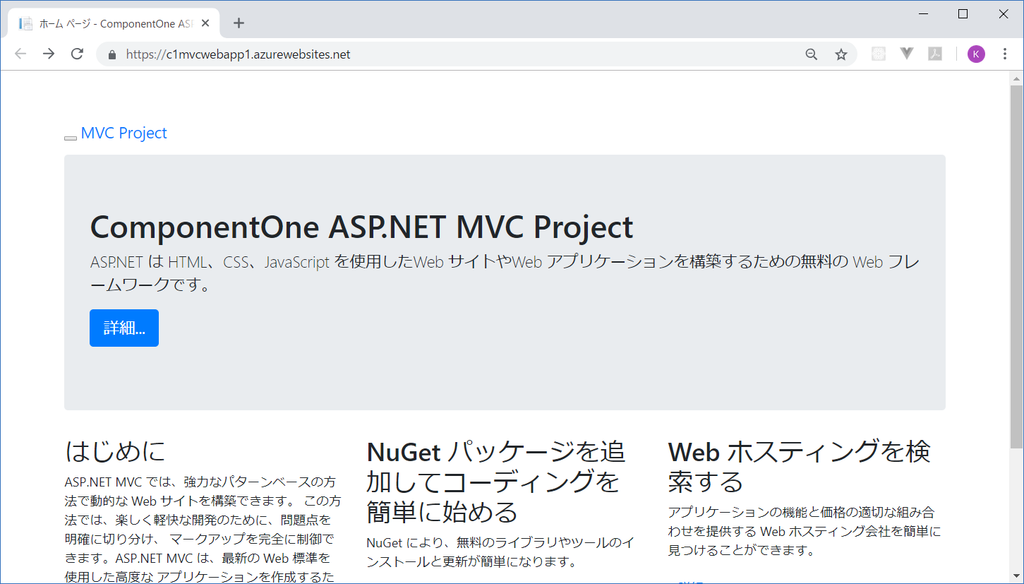Click the padlock site security icon
This screenshot has width=1024, height=584.
pos(112,55)
